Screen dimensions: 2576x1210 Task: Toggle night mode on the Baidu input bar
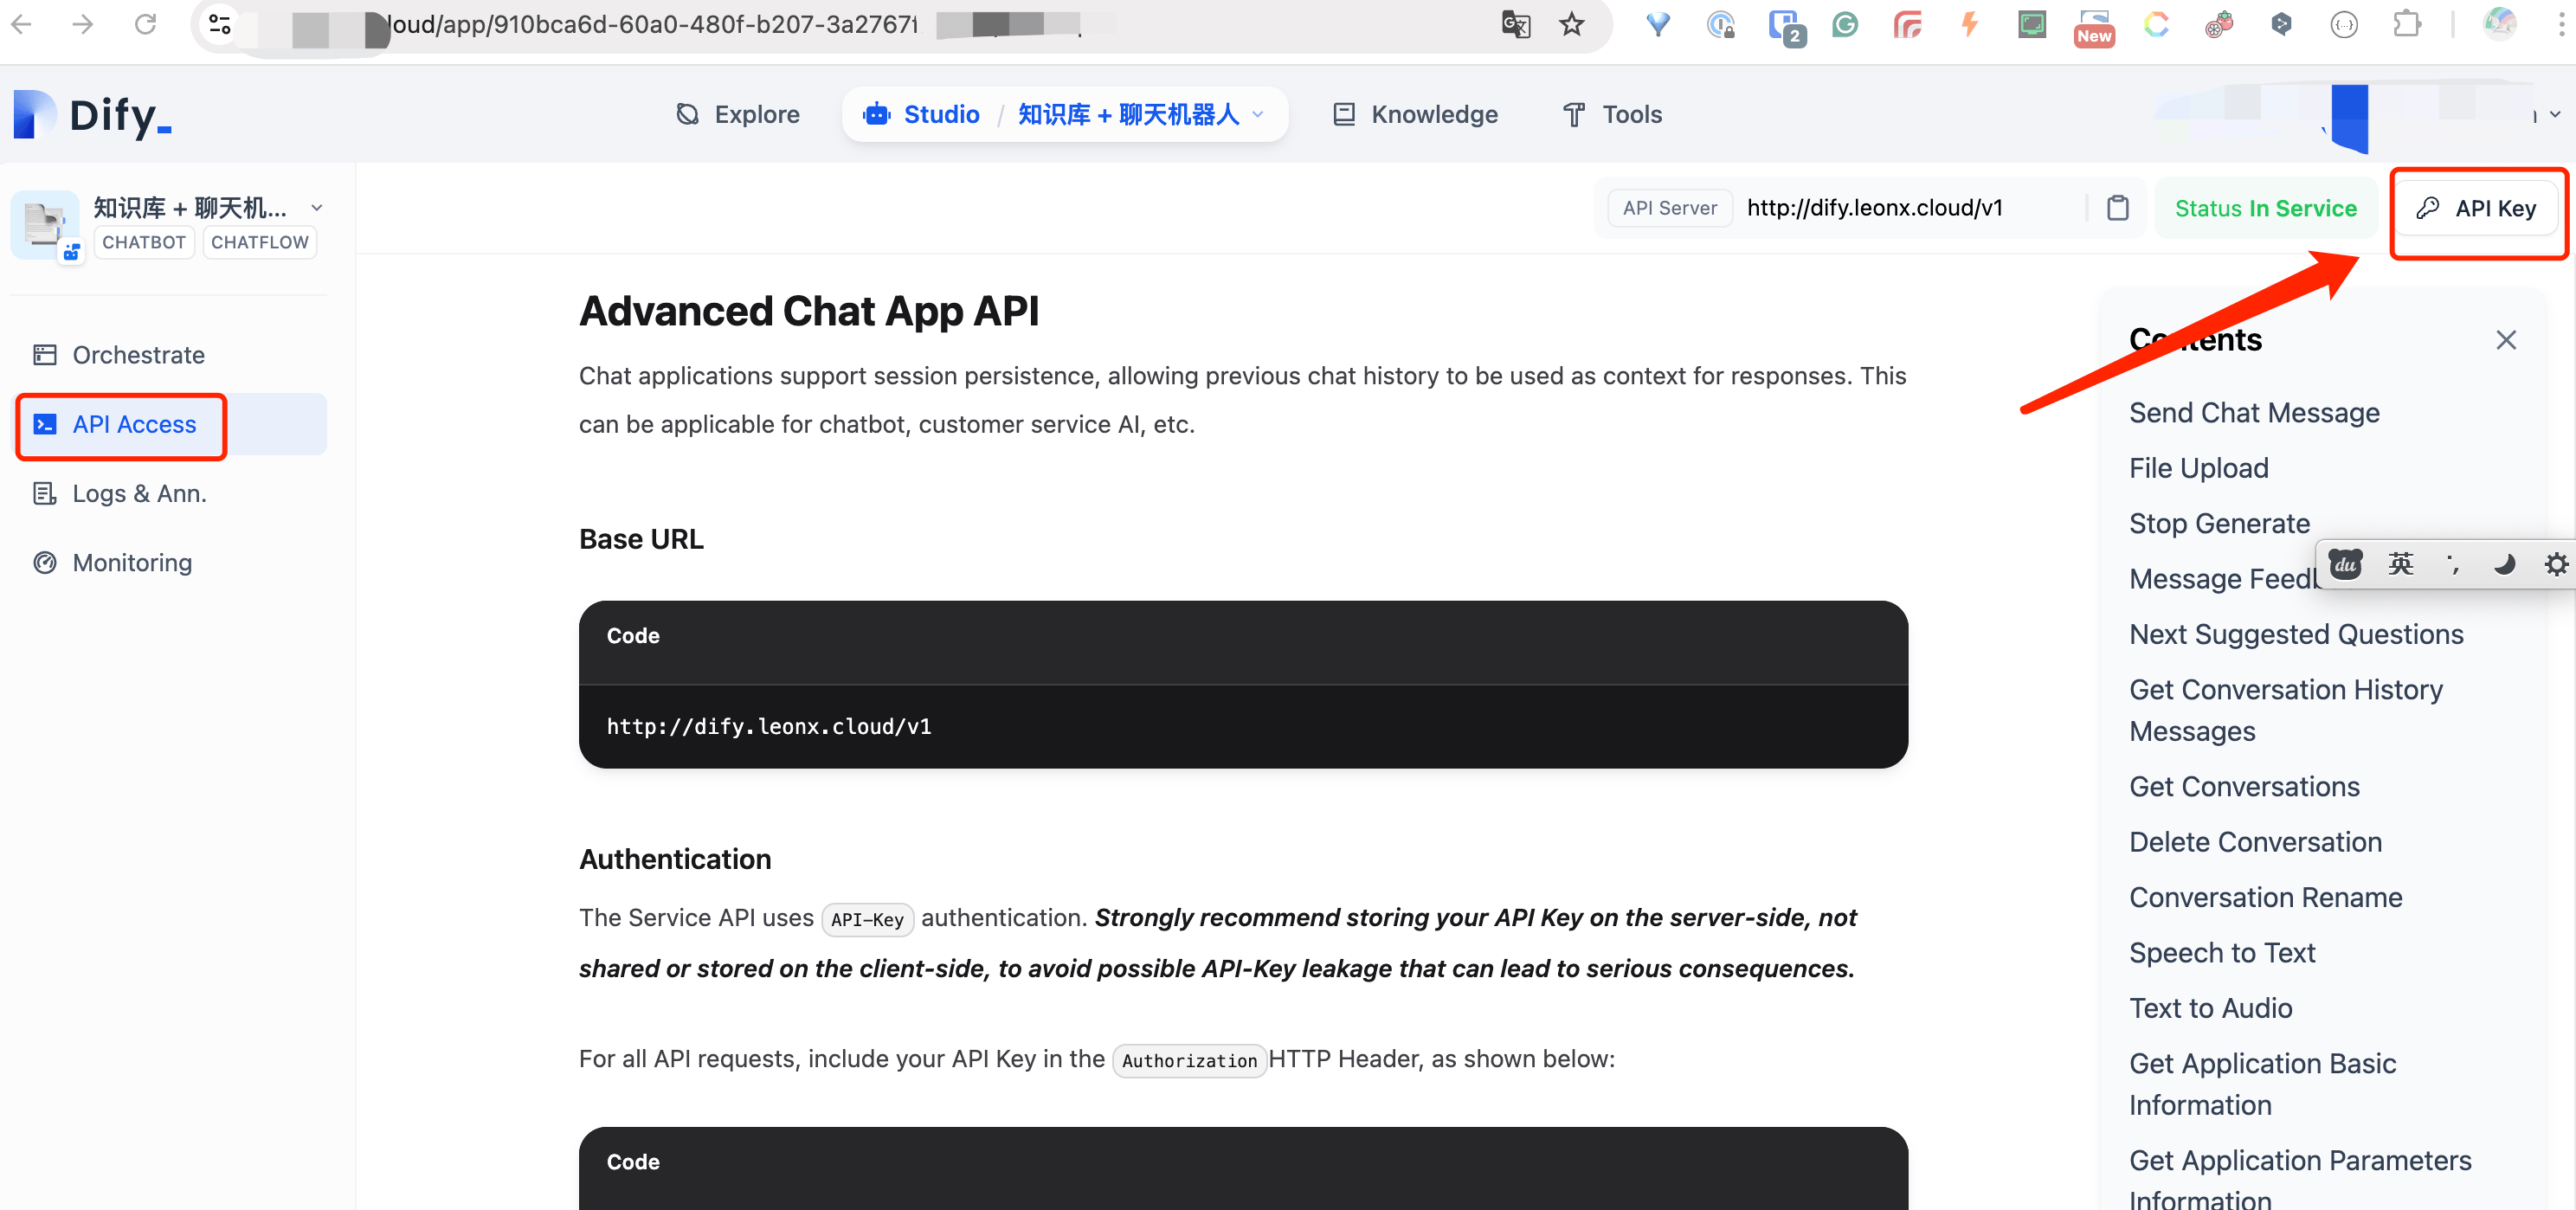pyautogui.click(x=2504, y=564)
